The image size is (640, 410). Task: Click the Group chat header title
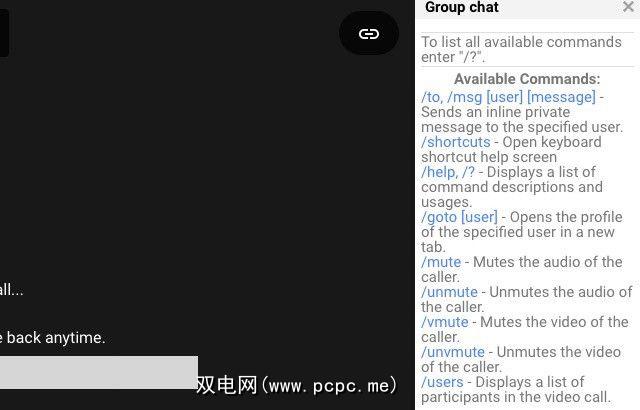click(x=462, y=7)
